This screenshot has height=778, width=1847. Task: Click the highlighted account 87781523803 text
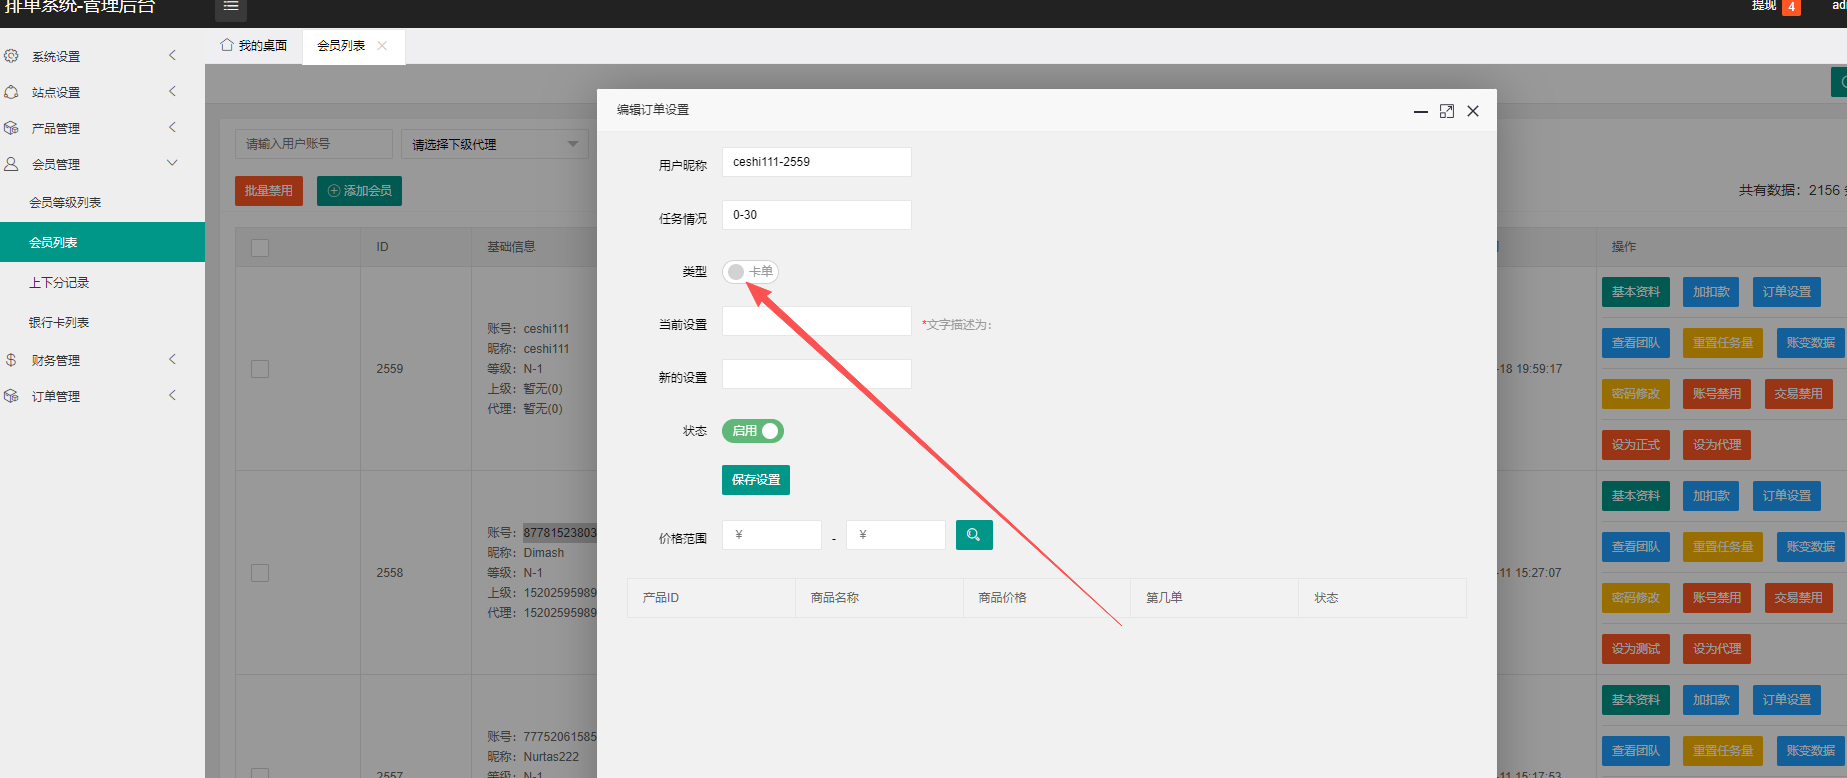pyautogui.click(x=560, y=533)
